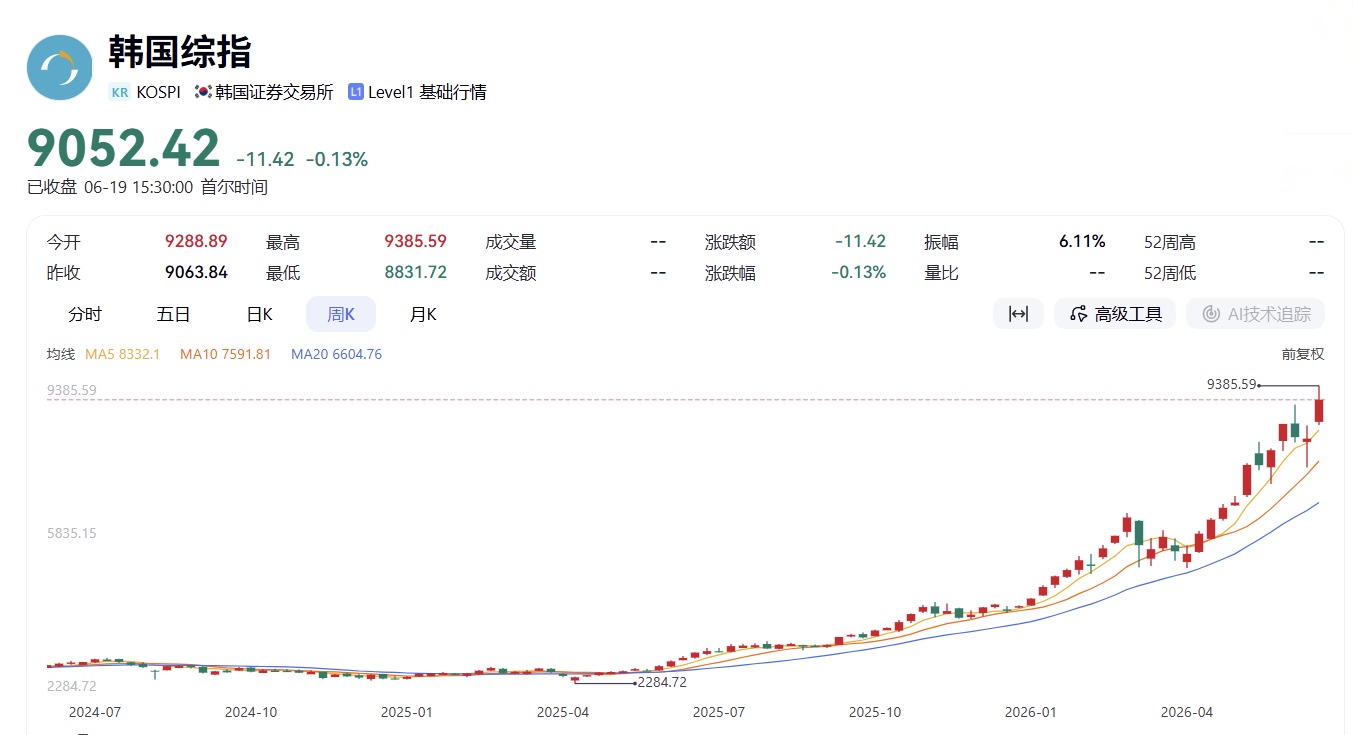Open 高级工具 advanced tools
This screenshot has height=735, width=1353.
pos(1116,314)
